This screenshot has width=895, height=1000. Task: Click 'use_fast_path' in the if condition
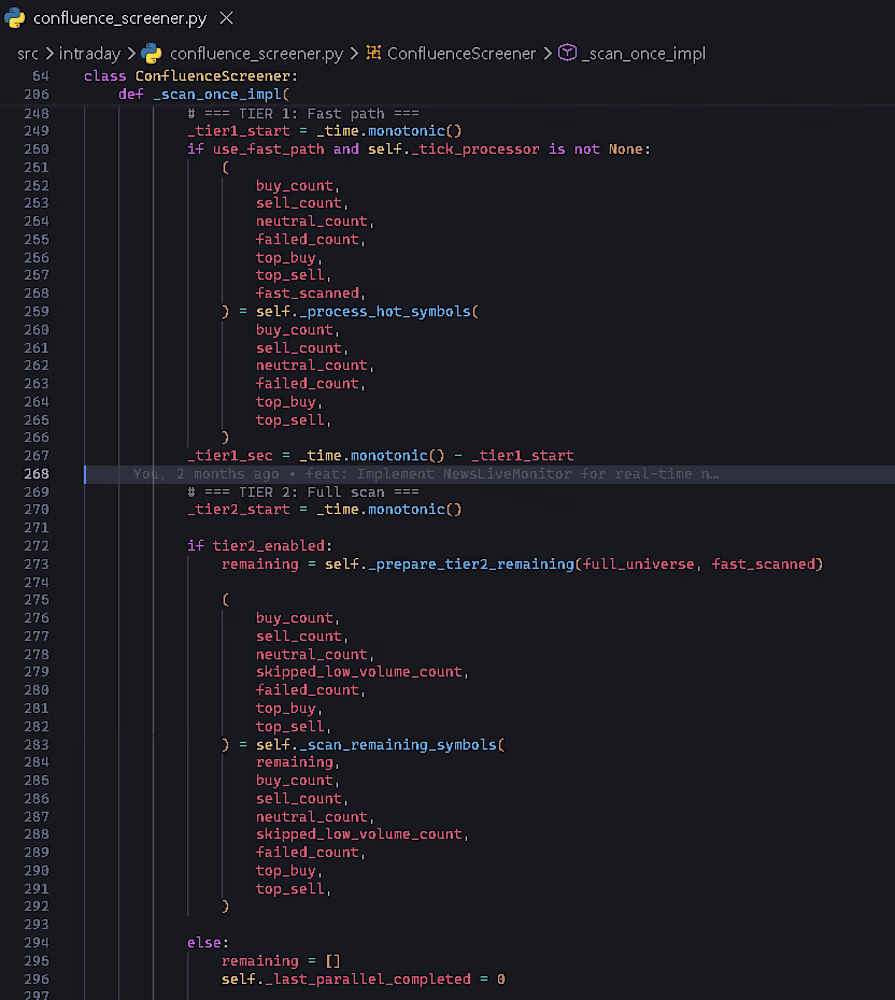268,149
